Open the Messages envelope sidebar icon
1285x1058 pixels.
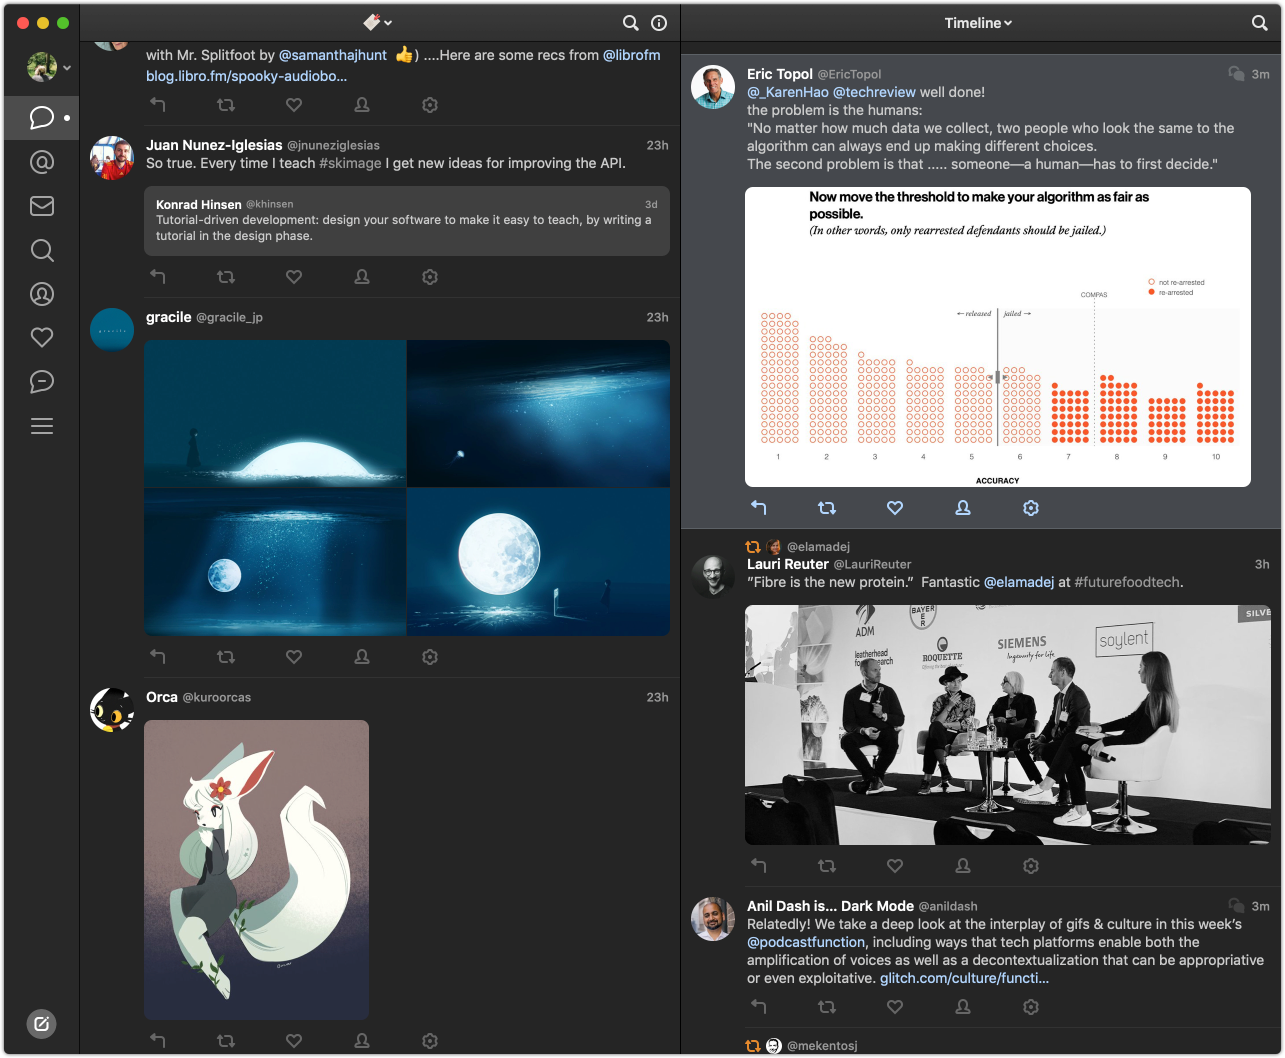[41, 206]
